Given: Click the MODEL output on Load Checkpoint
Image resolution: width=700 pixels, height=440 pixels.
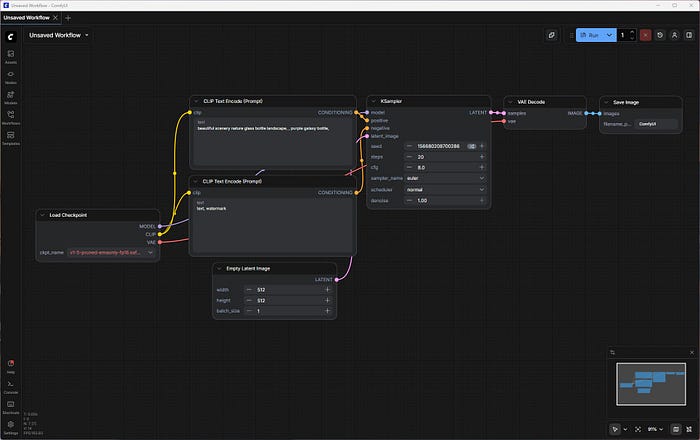Looking at the screenshot, I should [160, 226].
